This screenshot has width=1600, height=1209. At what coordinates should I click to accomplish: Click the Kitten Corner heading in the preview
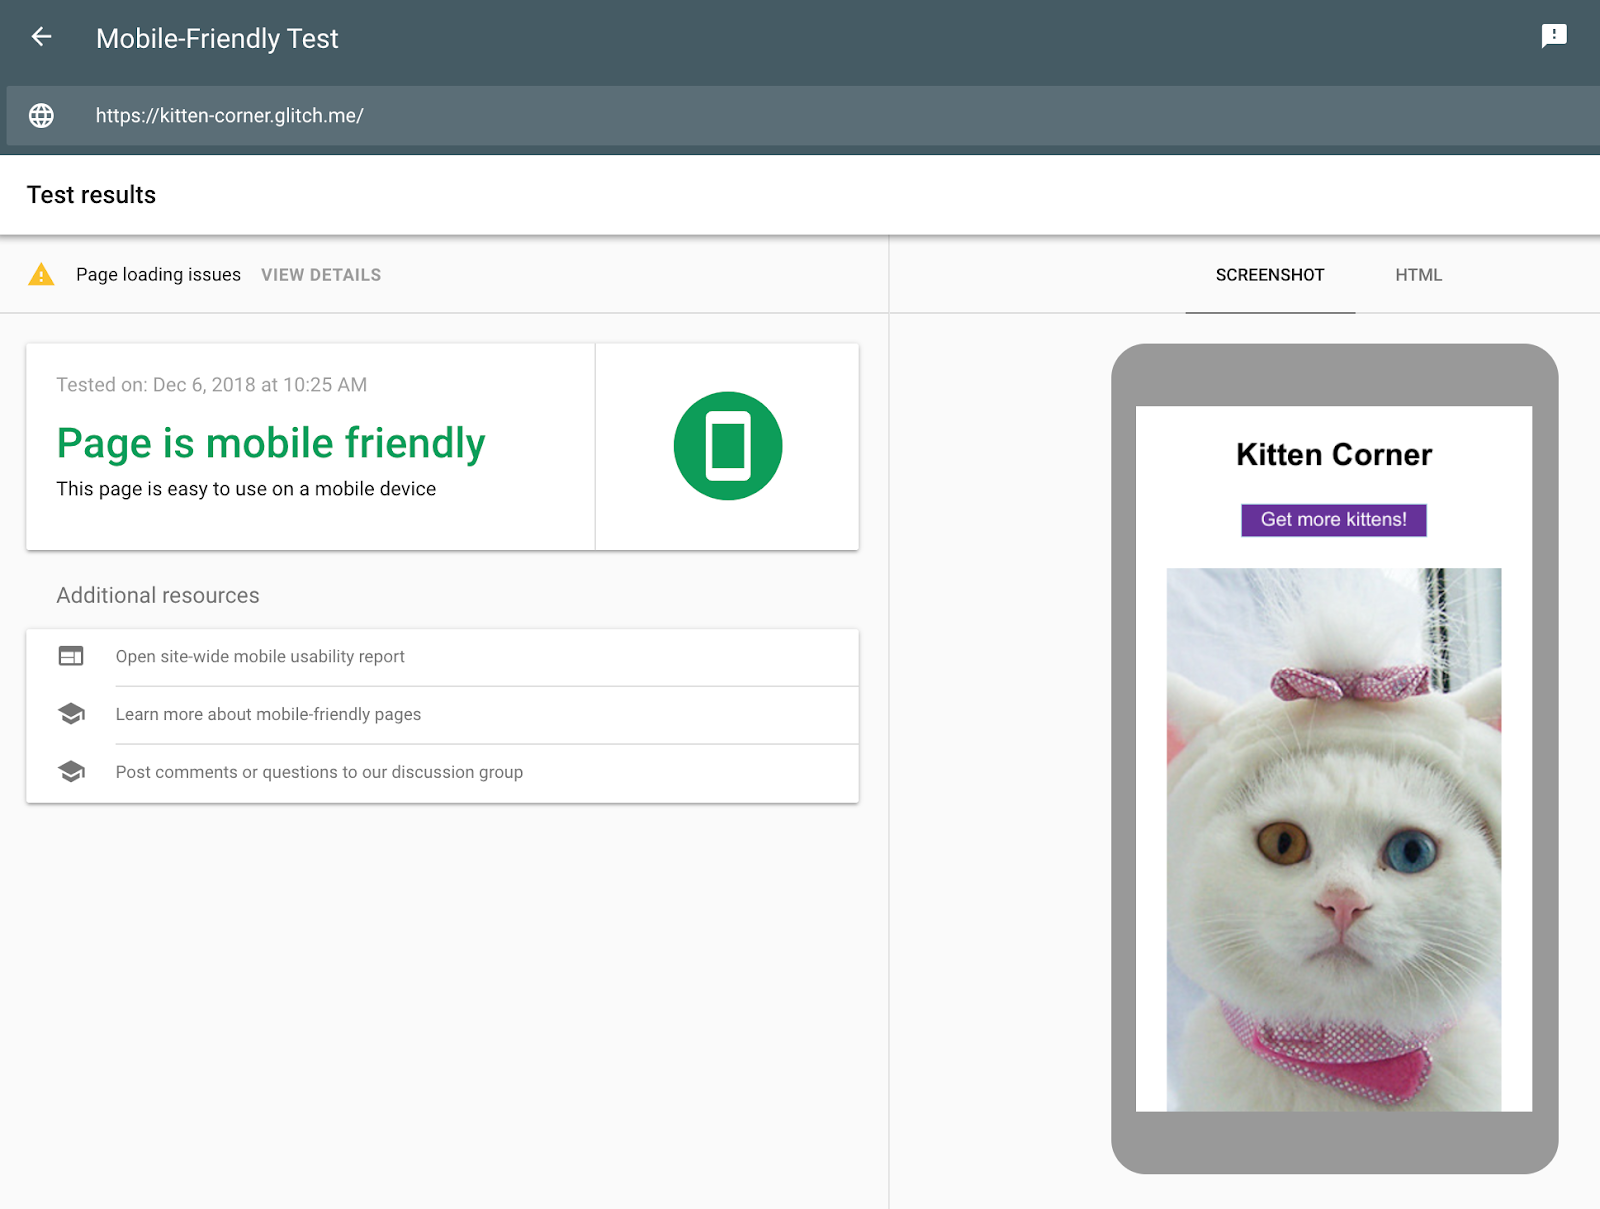1333,455
